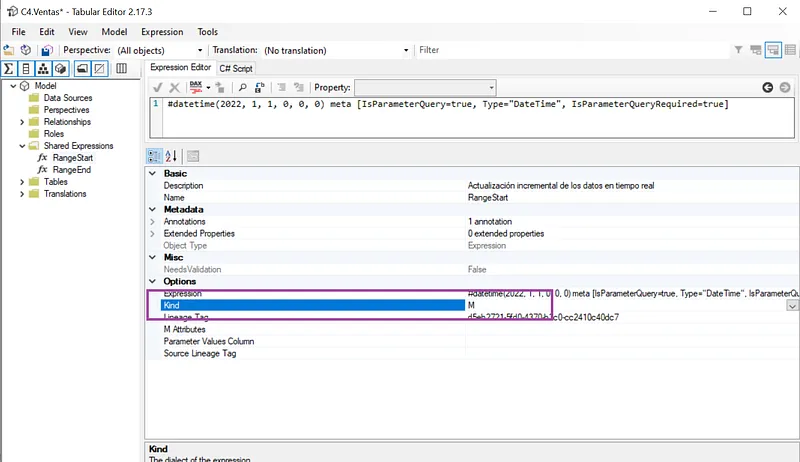
Task: Toggle Show Columns button
Action: click(26, 68)
